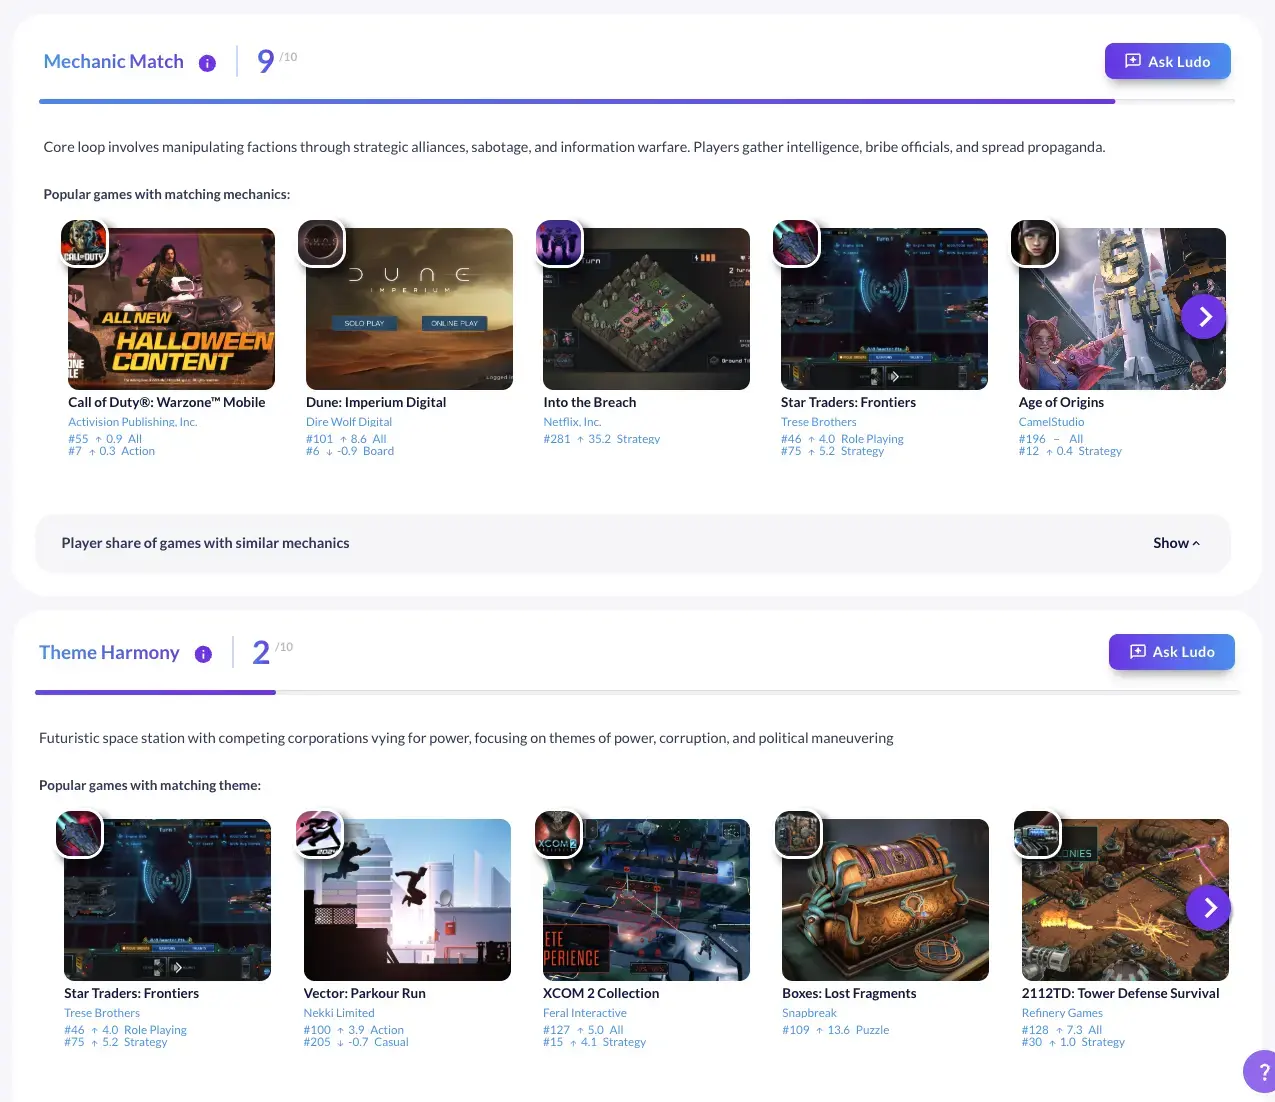1275x1102 pixels.
Task: Click the Call of Duty®: Warzone™ Mobile title
Action: coord(167,402)
